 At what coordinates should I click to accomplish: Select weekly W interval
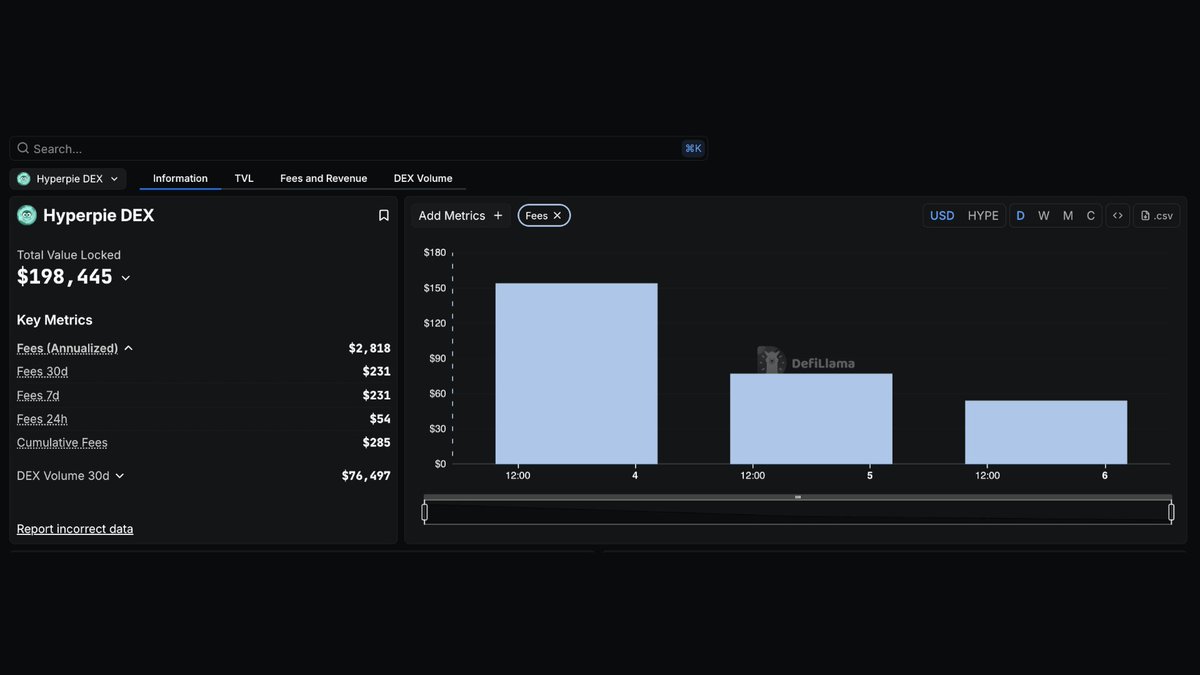1044,215
